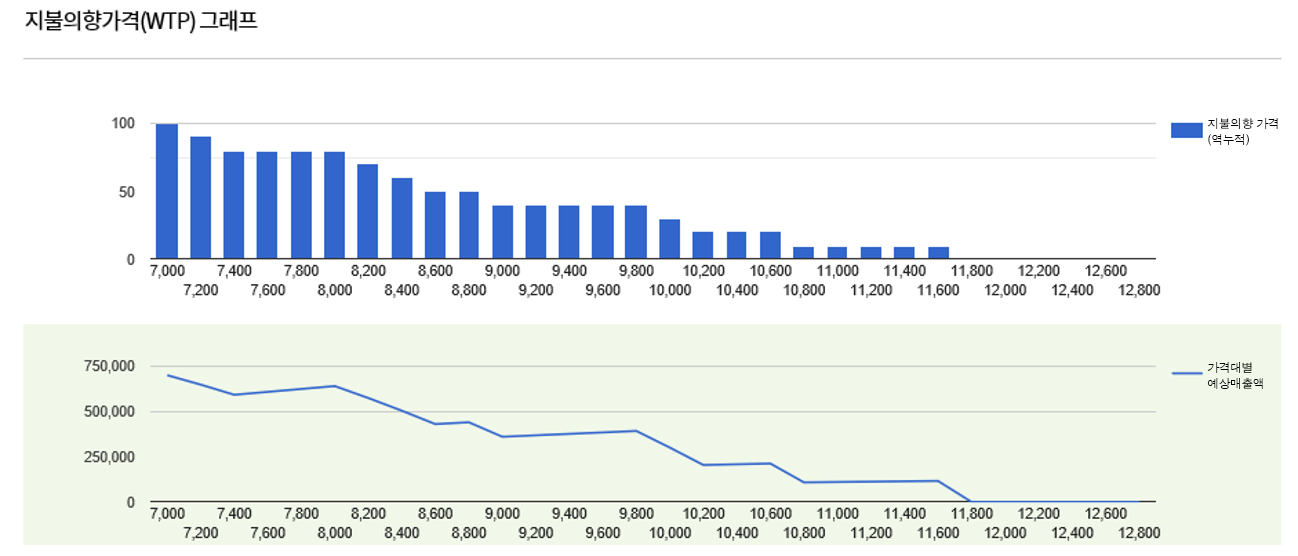
Task: Click the blue legend swatch for 지불의향 가격
Action: tap(1186, 130)
